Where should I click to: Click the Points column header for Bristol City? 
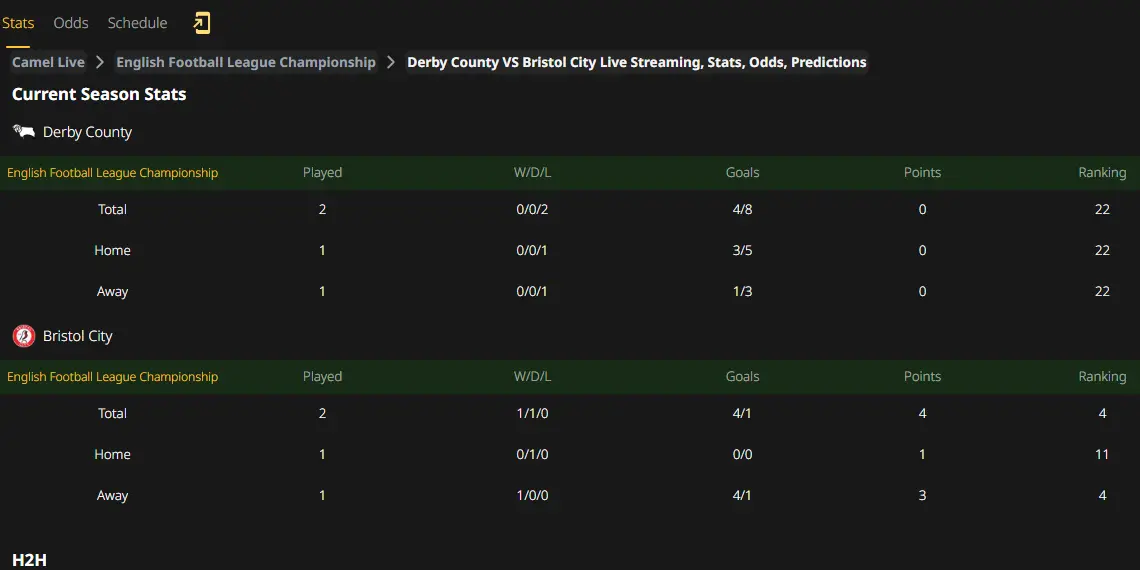coord(922,377)
